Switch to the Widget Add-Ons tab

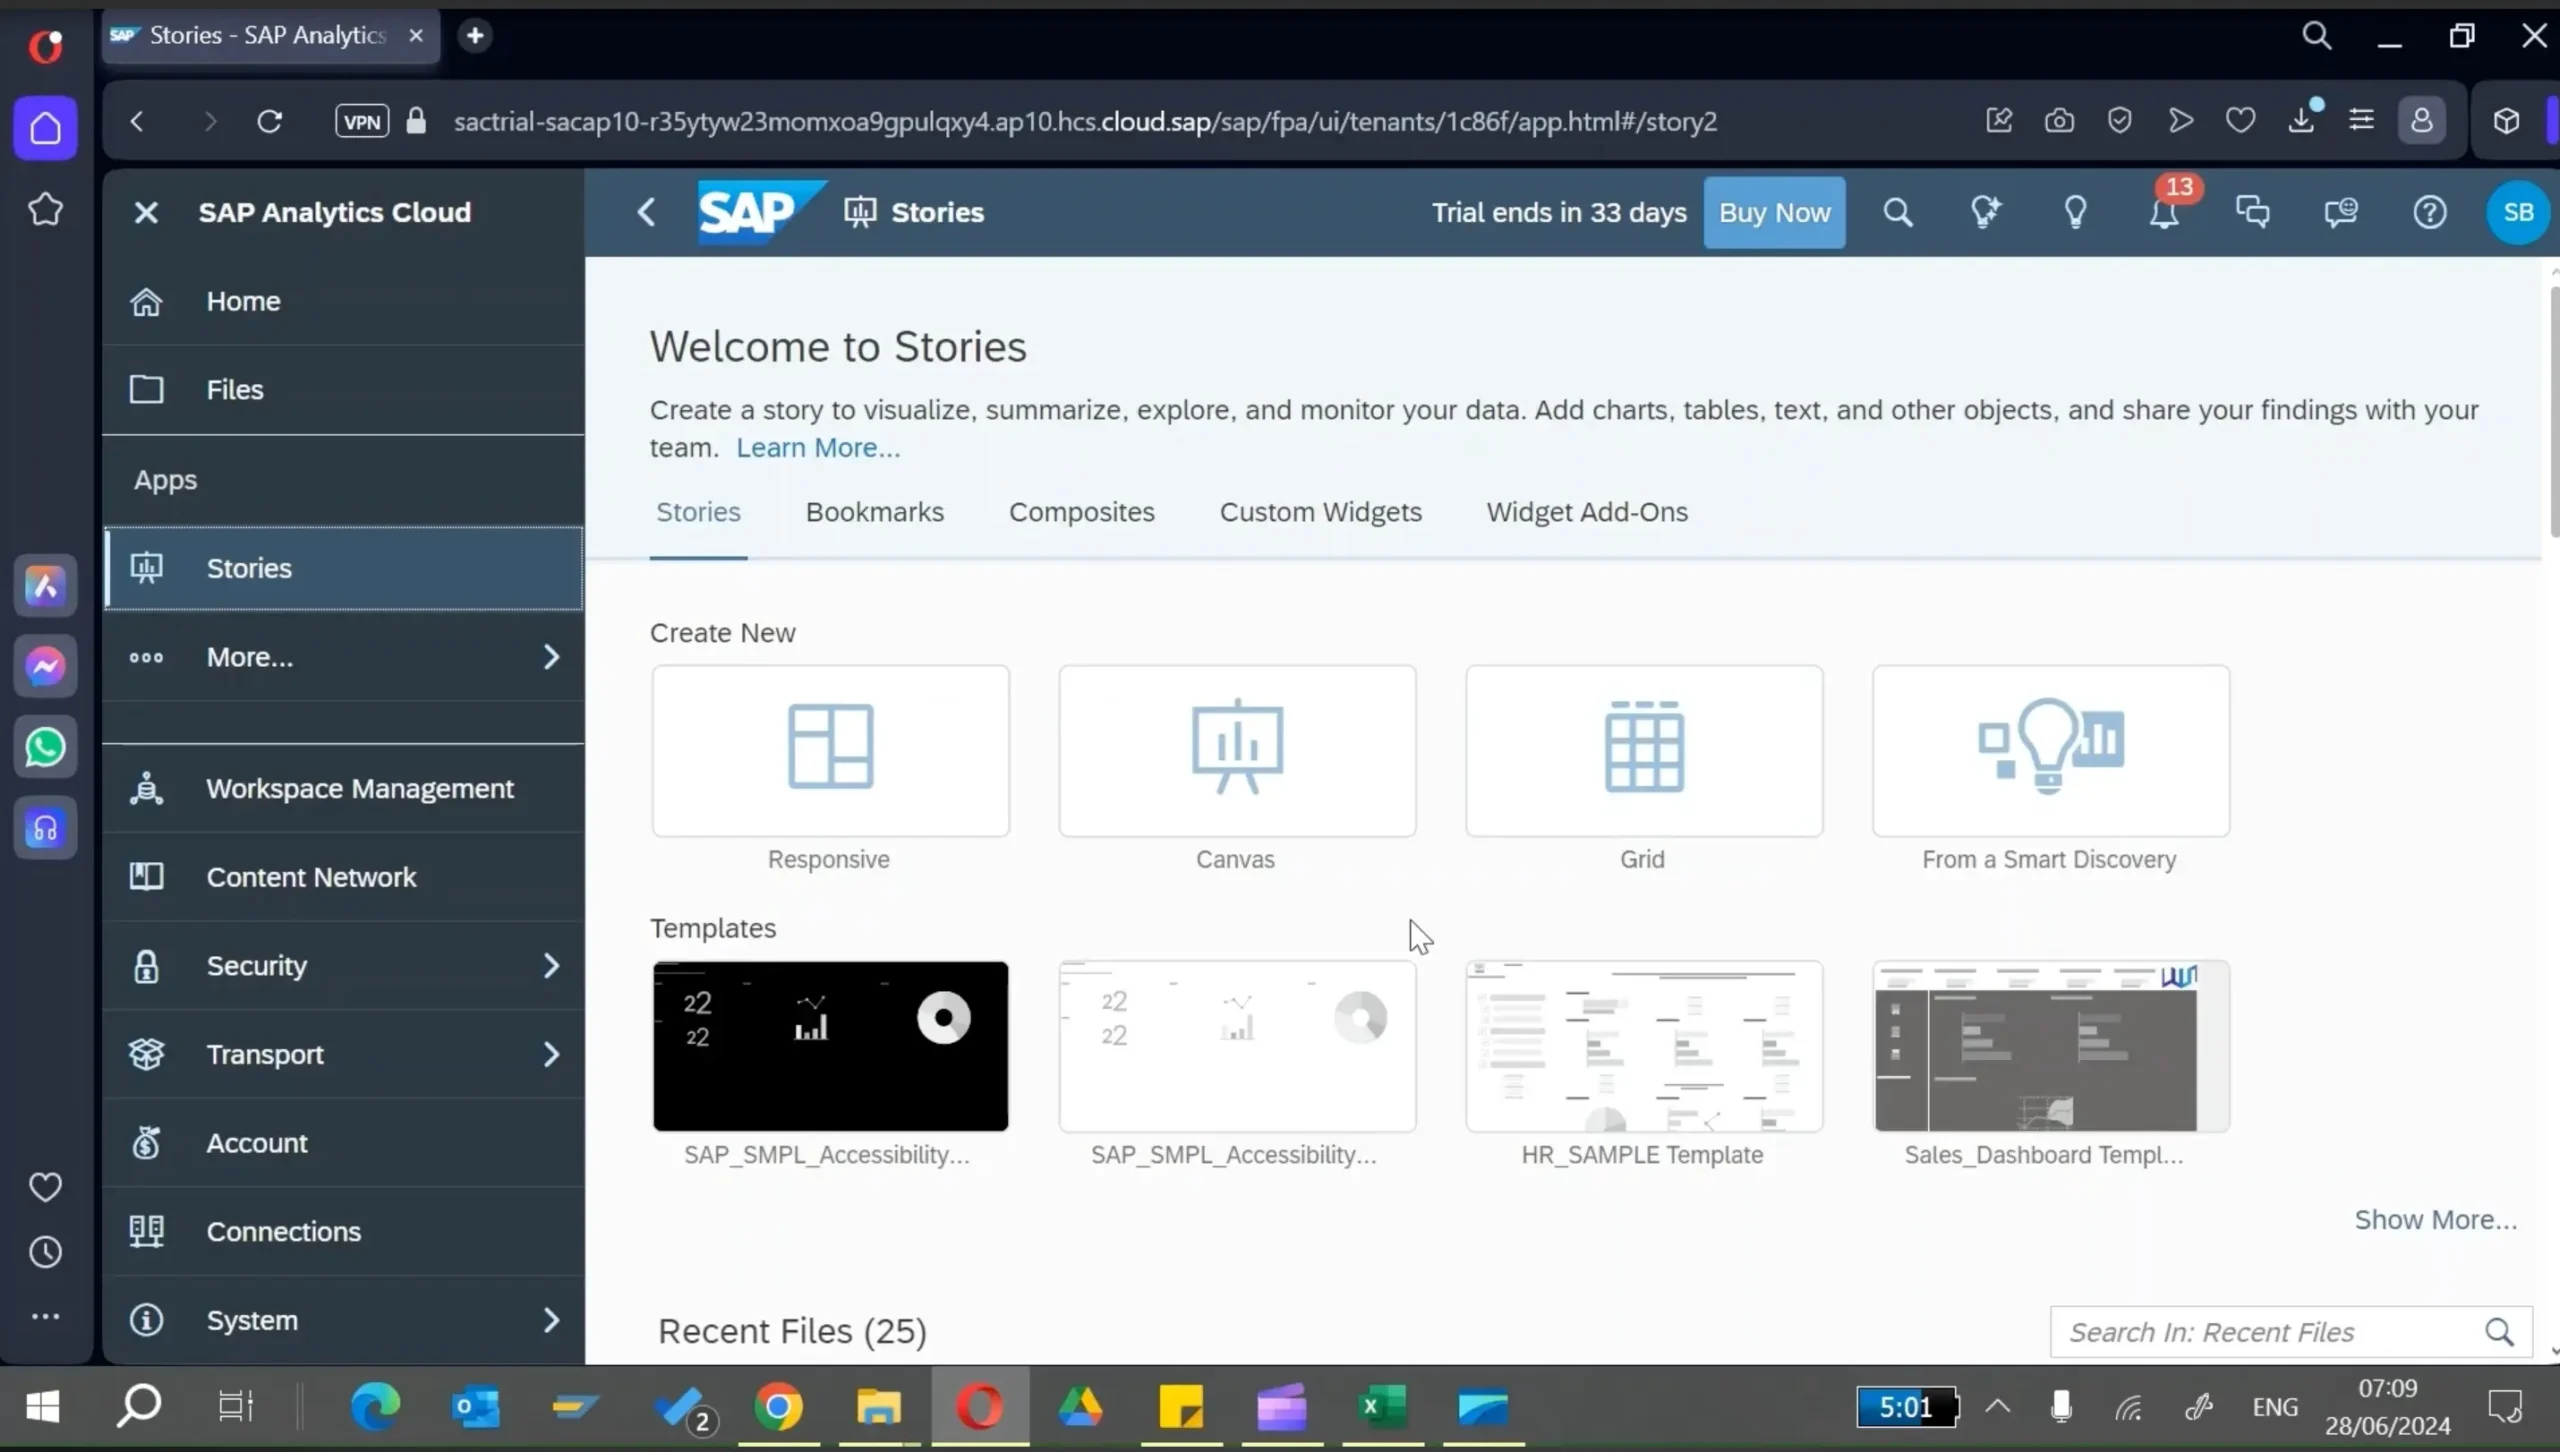(x=1586, y=512)
